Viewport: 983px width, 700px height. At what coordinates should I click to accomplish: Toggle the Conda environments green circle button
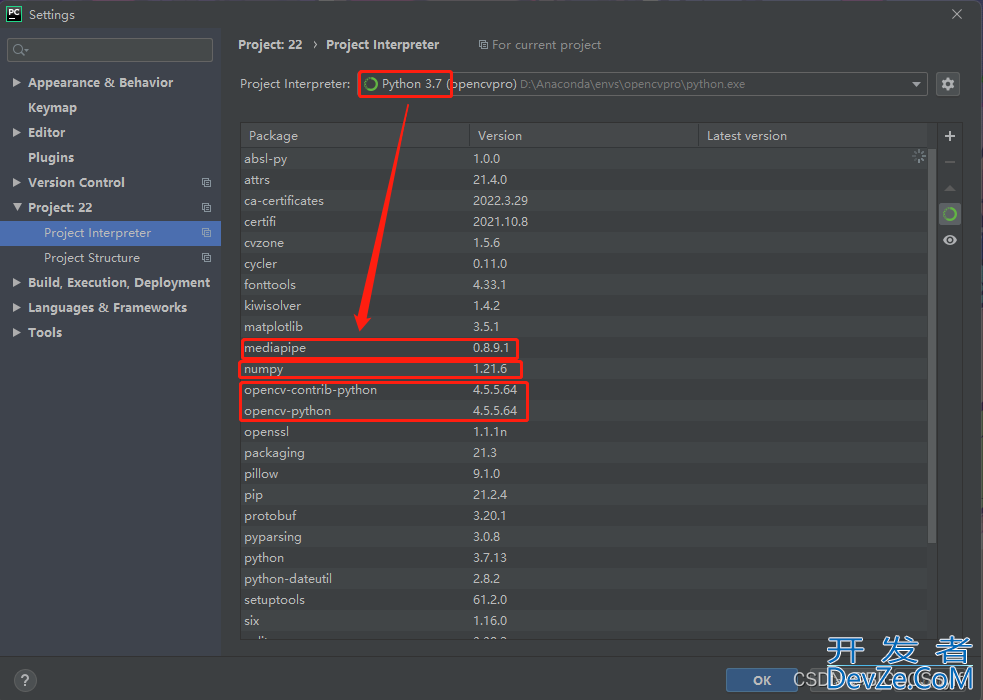[x=950, y=214]
